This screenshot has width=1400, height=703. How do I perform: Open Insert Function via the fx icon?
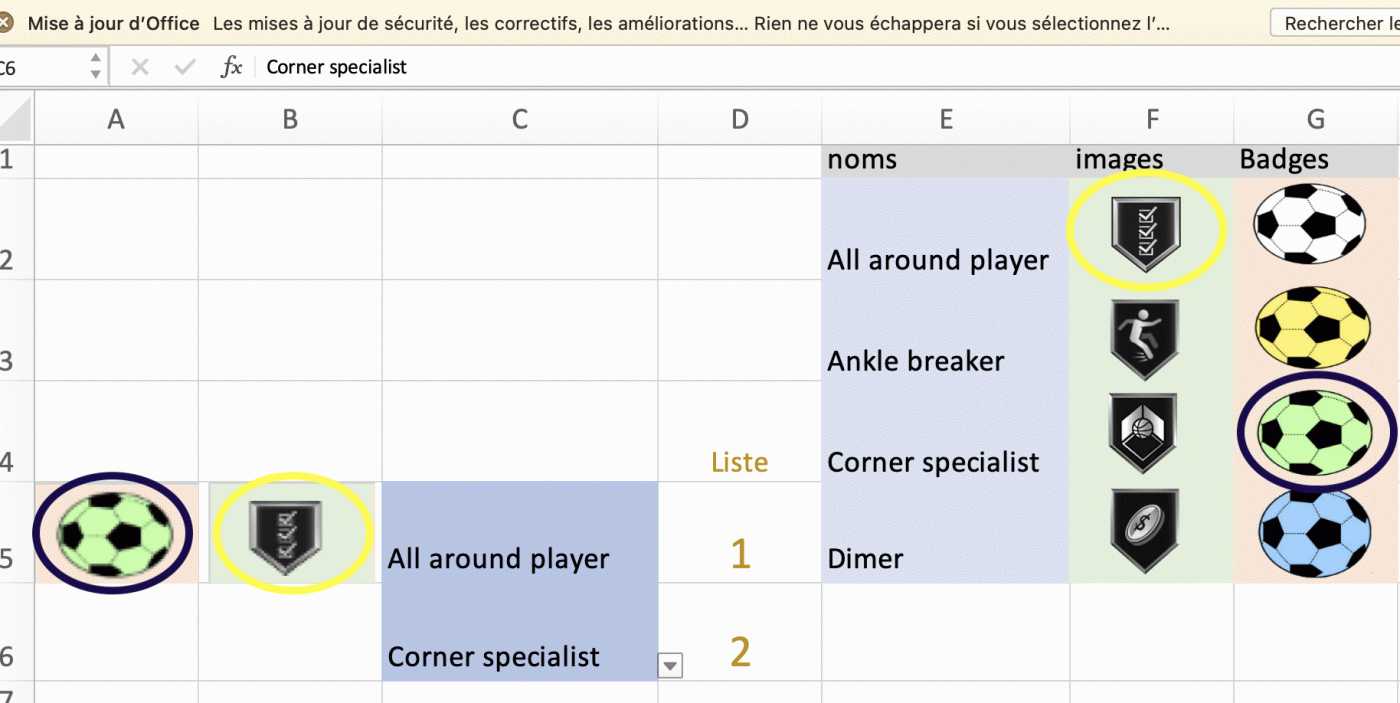pos(231,67)
